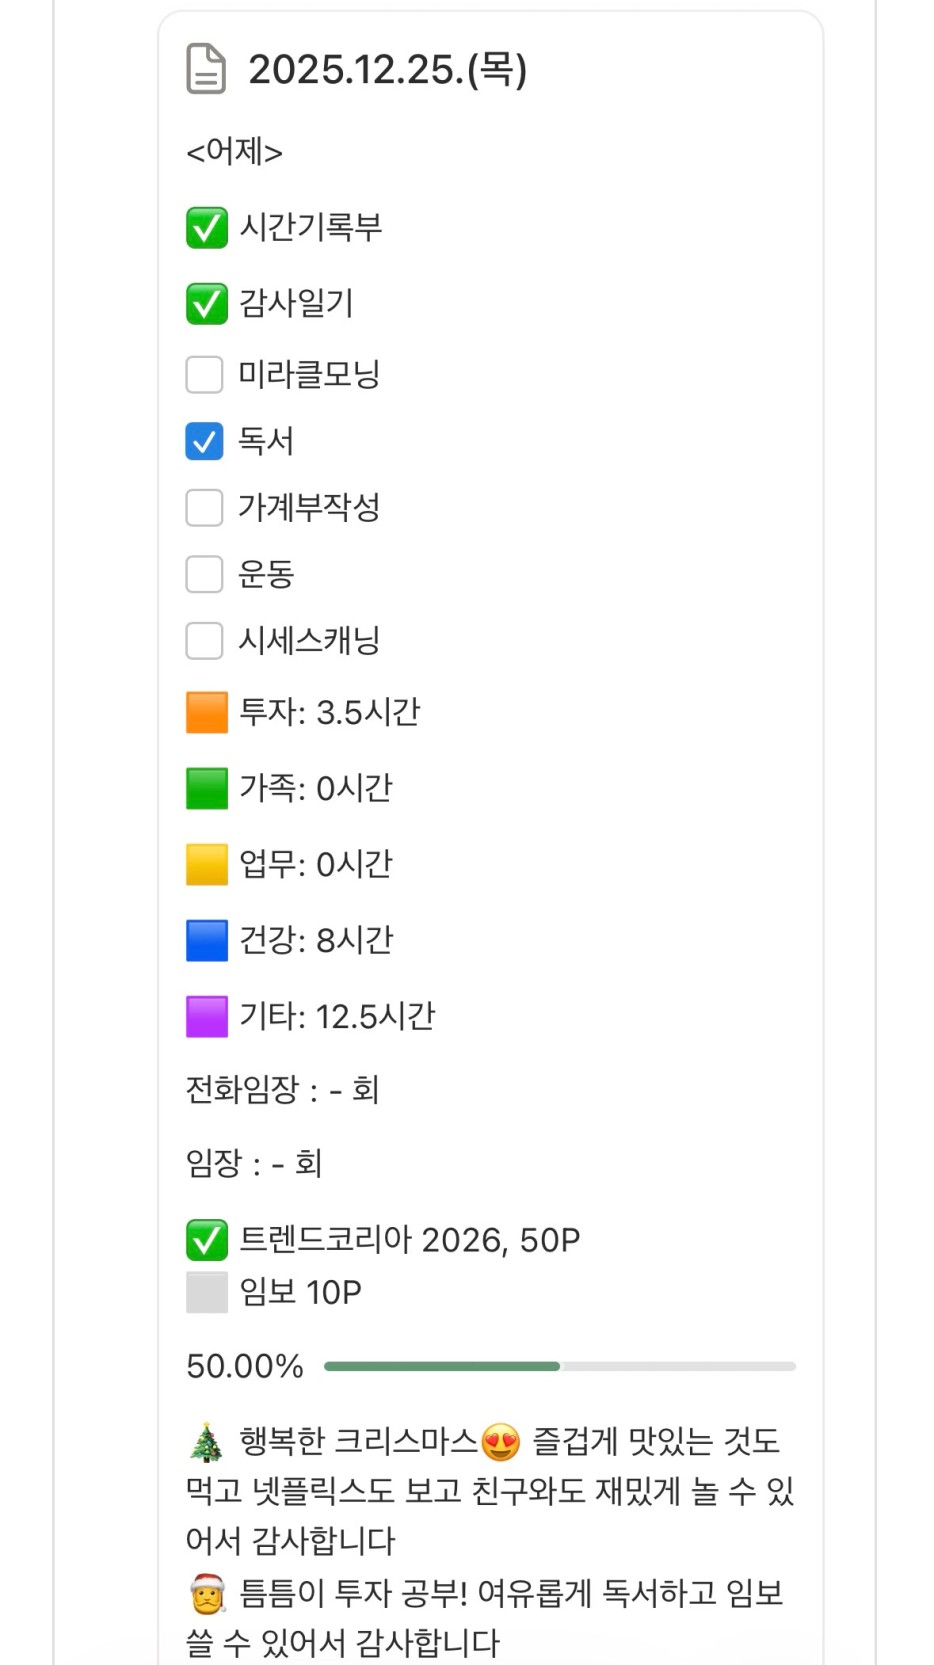Click the green check emoji beside 트렌드코리아 2026

pos(206,1240)
